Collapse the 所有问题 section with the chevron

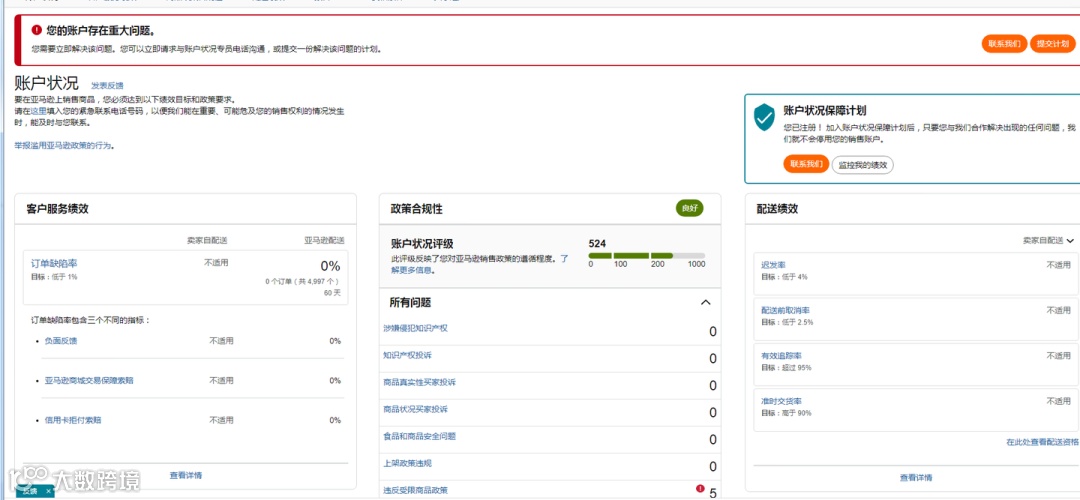pyautogui.click(x=705, y=302)
